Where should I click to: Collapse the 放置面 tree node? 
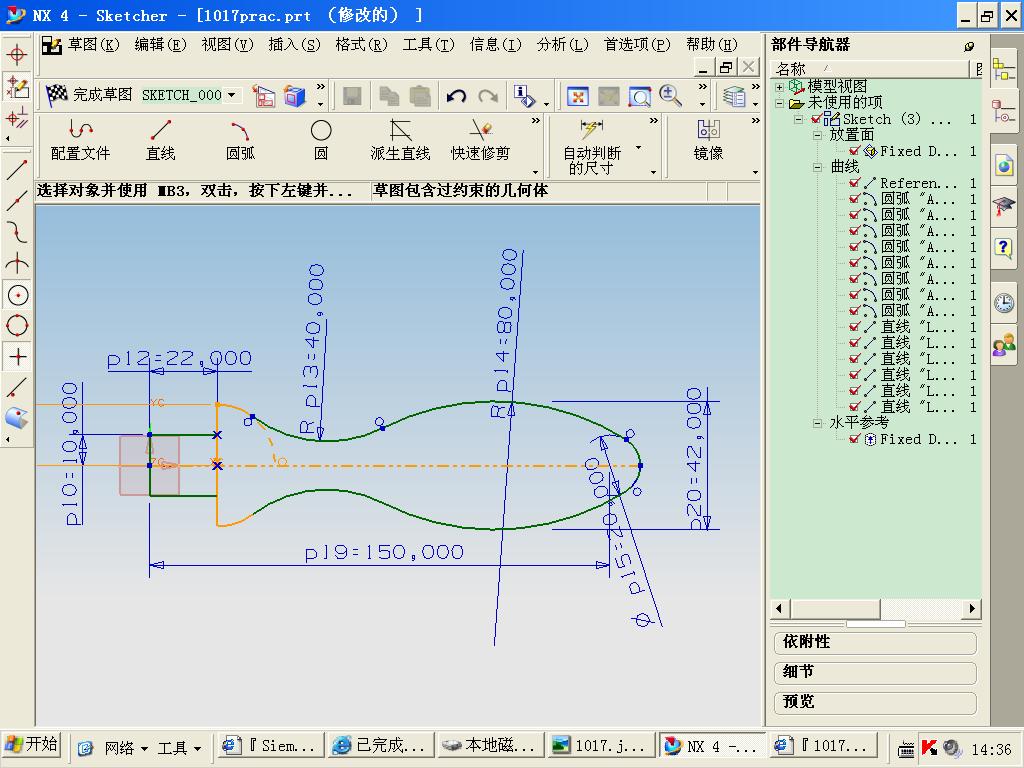click(817, 135)
